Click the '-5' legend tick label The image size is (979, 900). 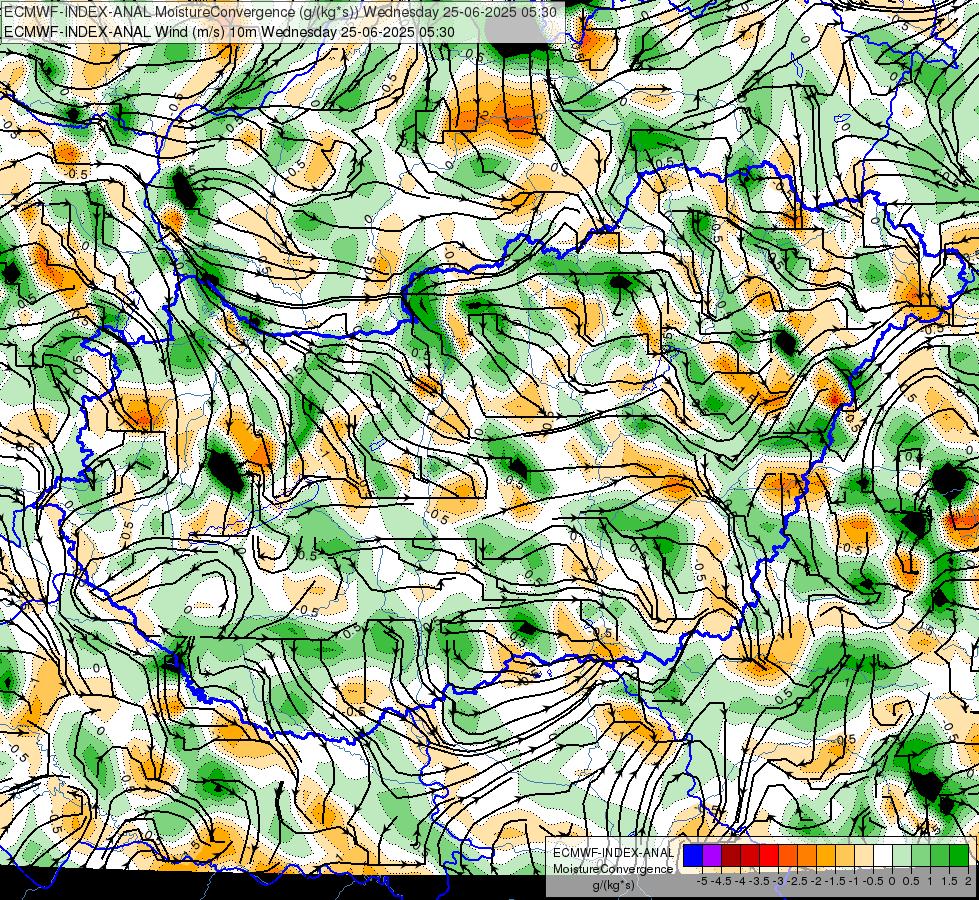703,881
